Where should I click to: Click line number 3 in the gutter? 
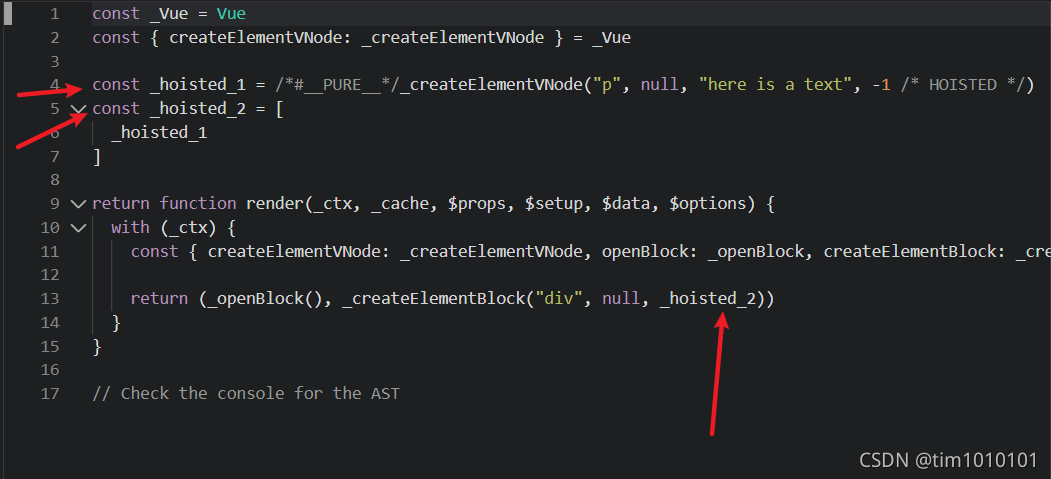[x=54, y=62]
